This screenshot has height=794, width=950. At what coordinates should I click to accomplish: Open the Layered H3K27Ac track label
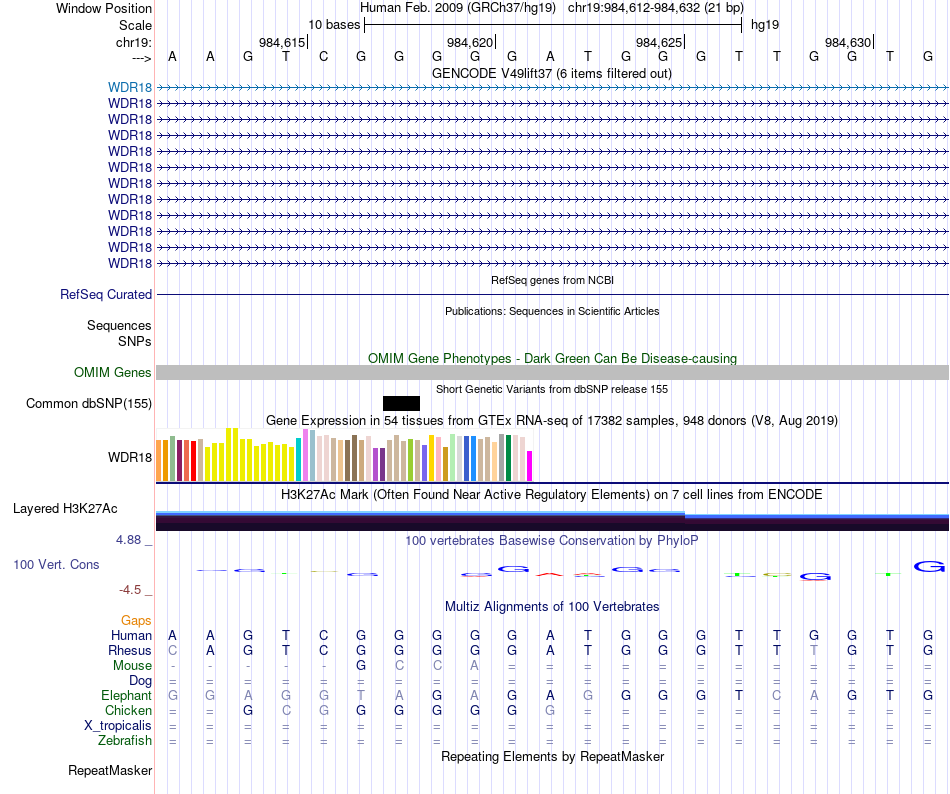pos(65,509)
